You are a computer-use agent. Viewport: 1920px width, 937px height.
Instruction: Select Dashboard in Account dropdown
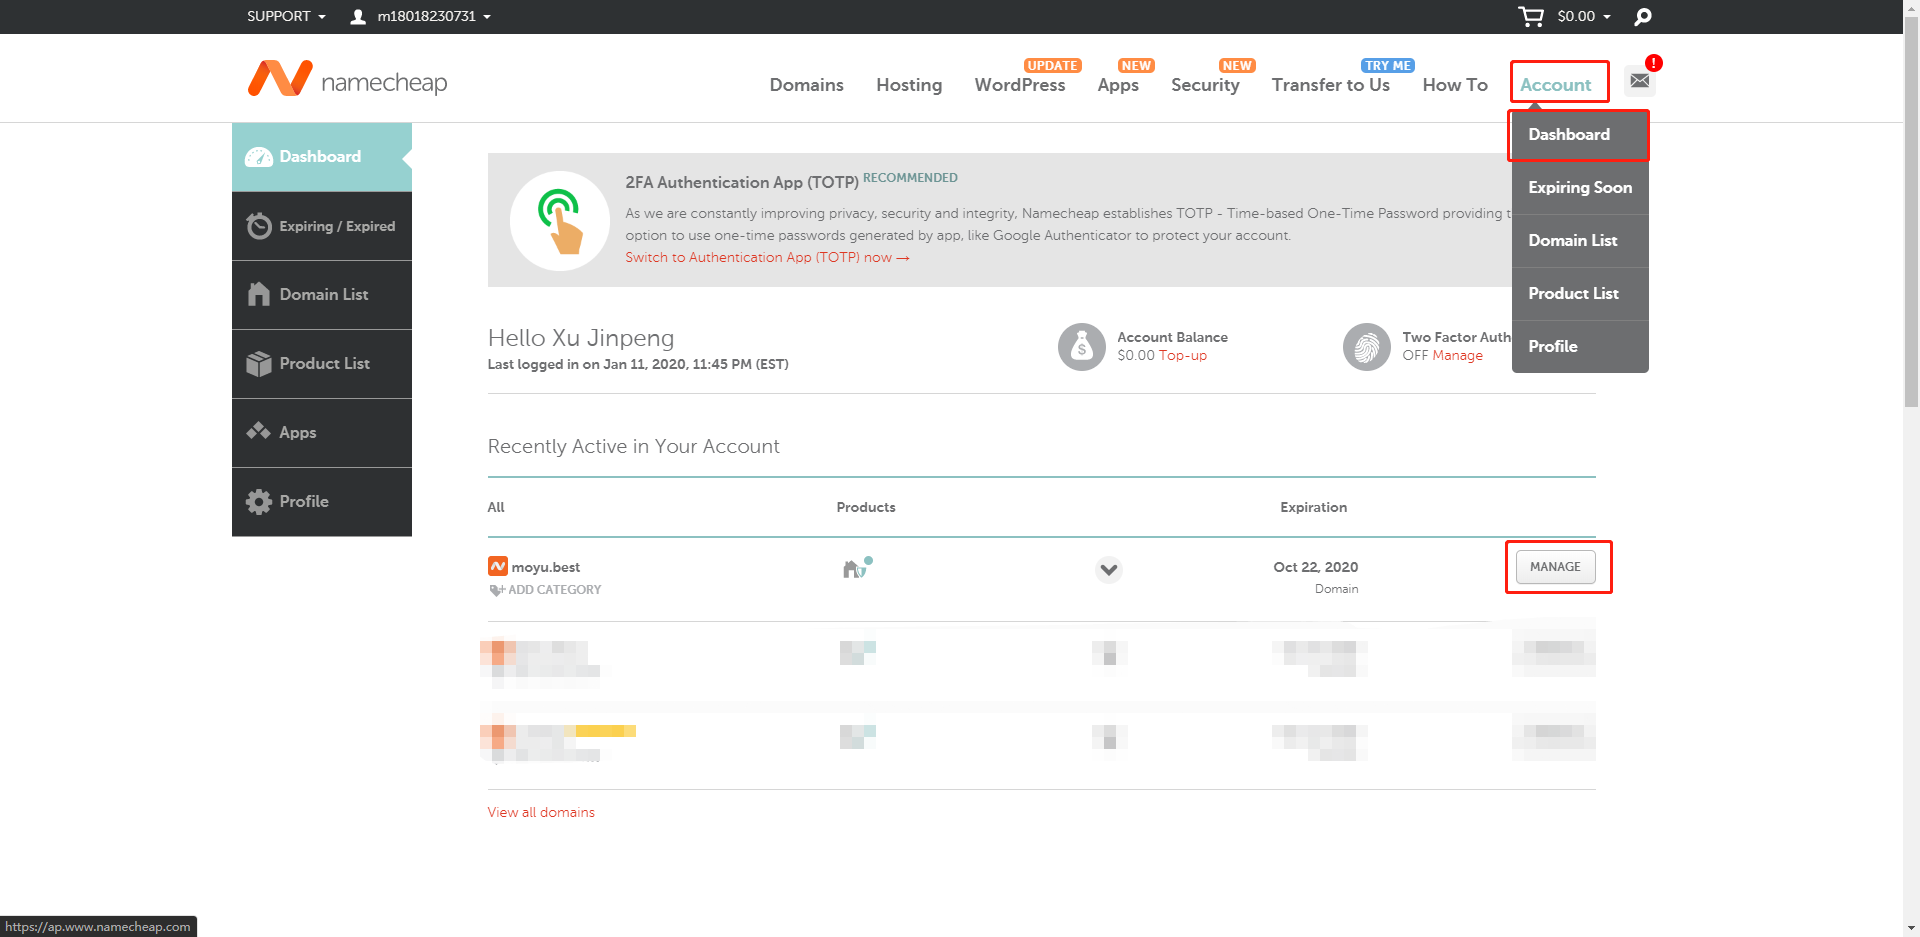coord(1580,135)
